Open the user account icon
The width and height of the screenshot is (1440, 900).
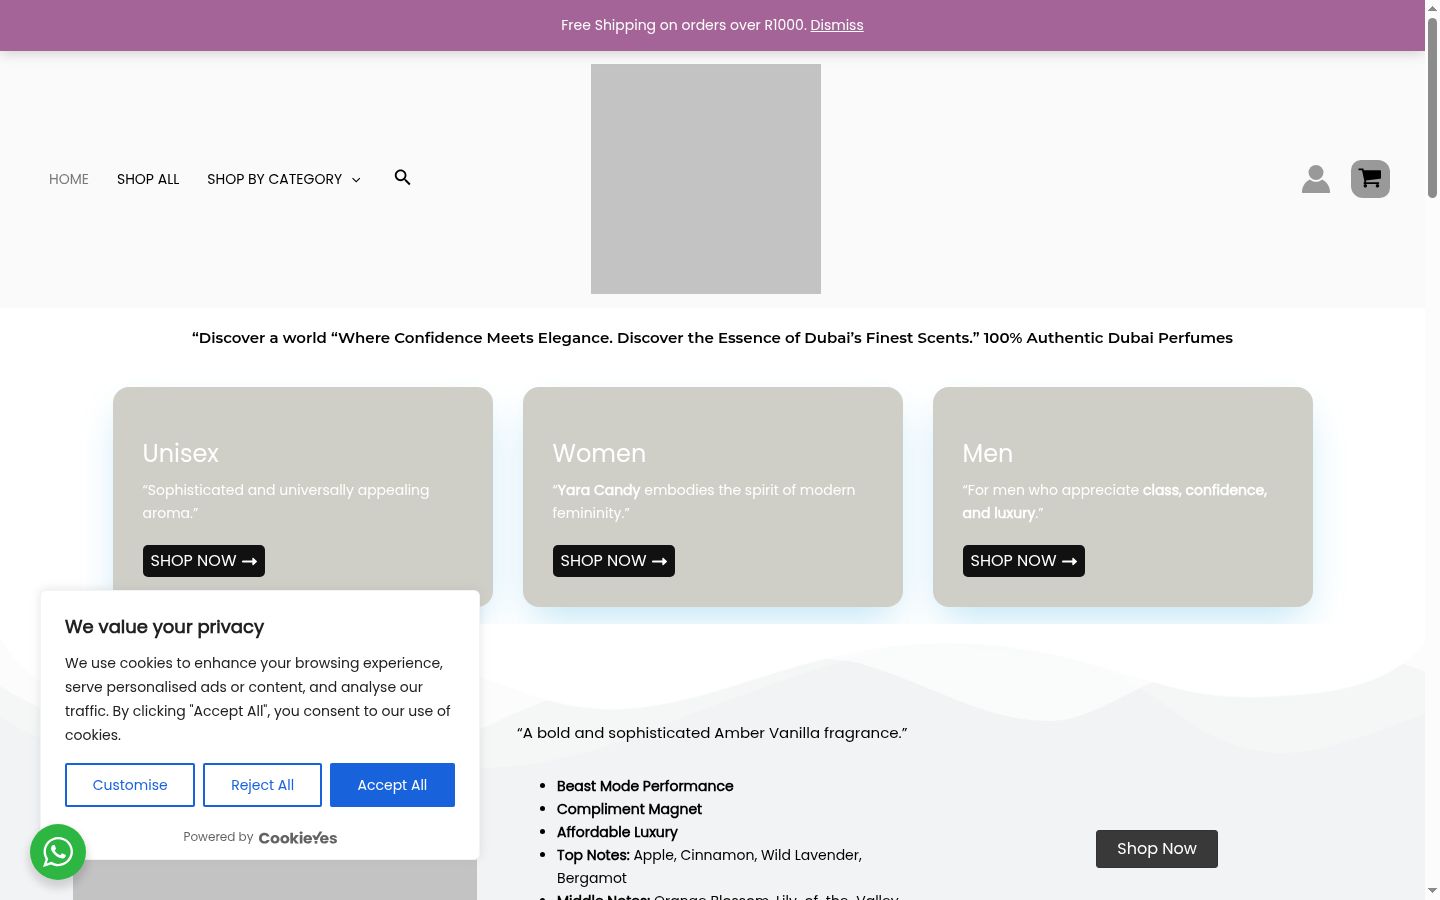point(1316,179)
